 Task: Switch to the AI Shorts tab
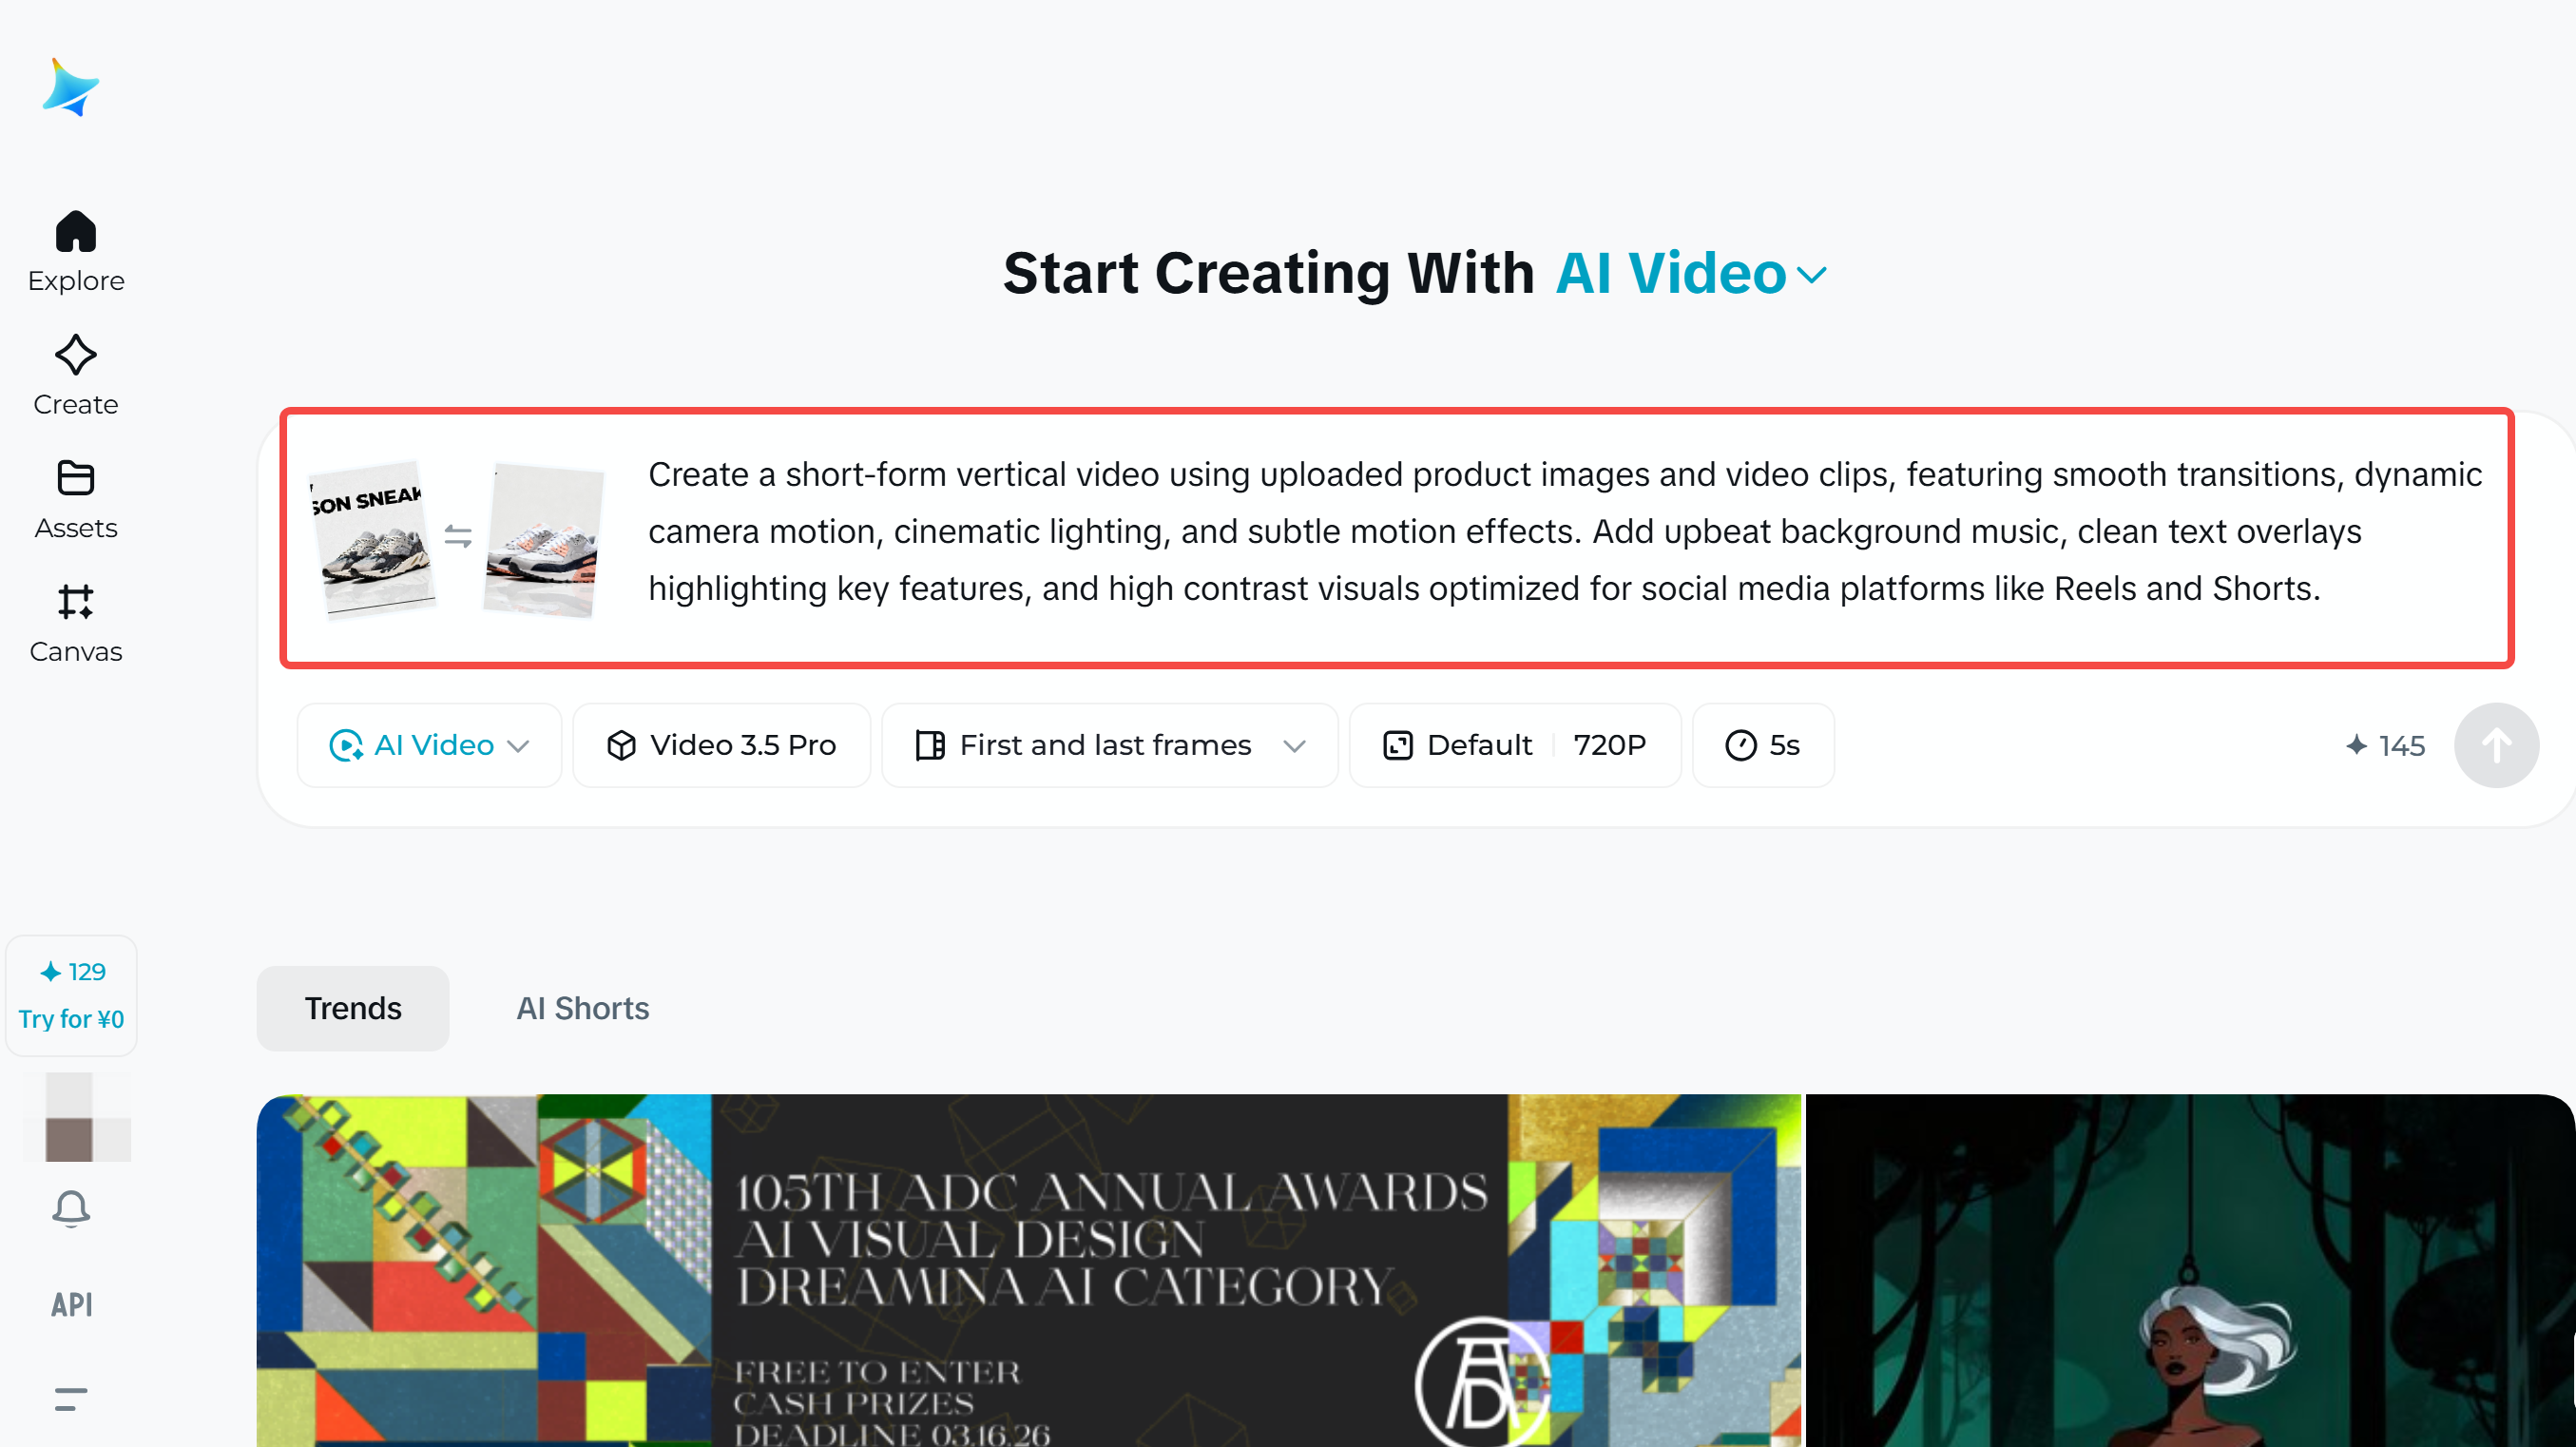(582, 1008)
